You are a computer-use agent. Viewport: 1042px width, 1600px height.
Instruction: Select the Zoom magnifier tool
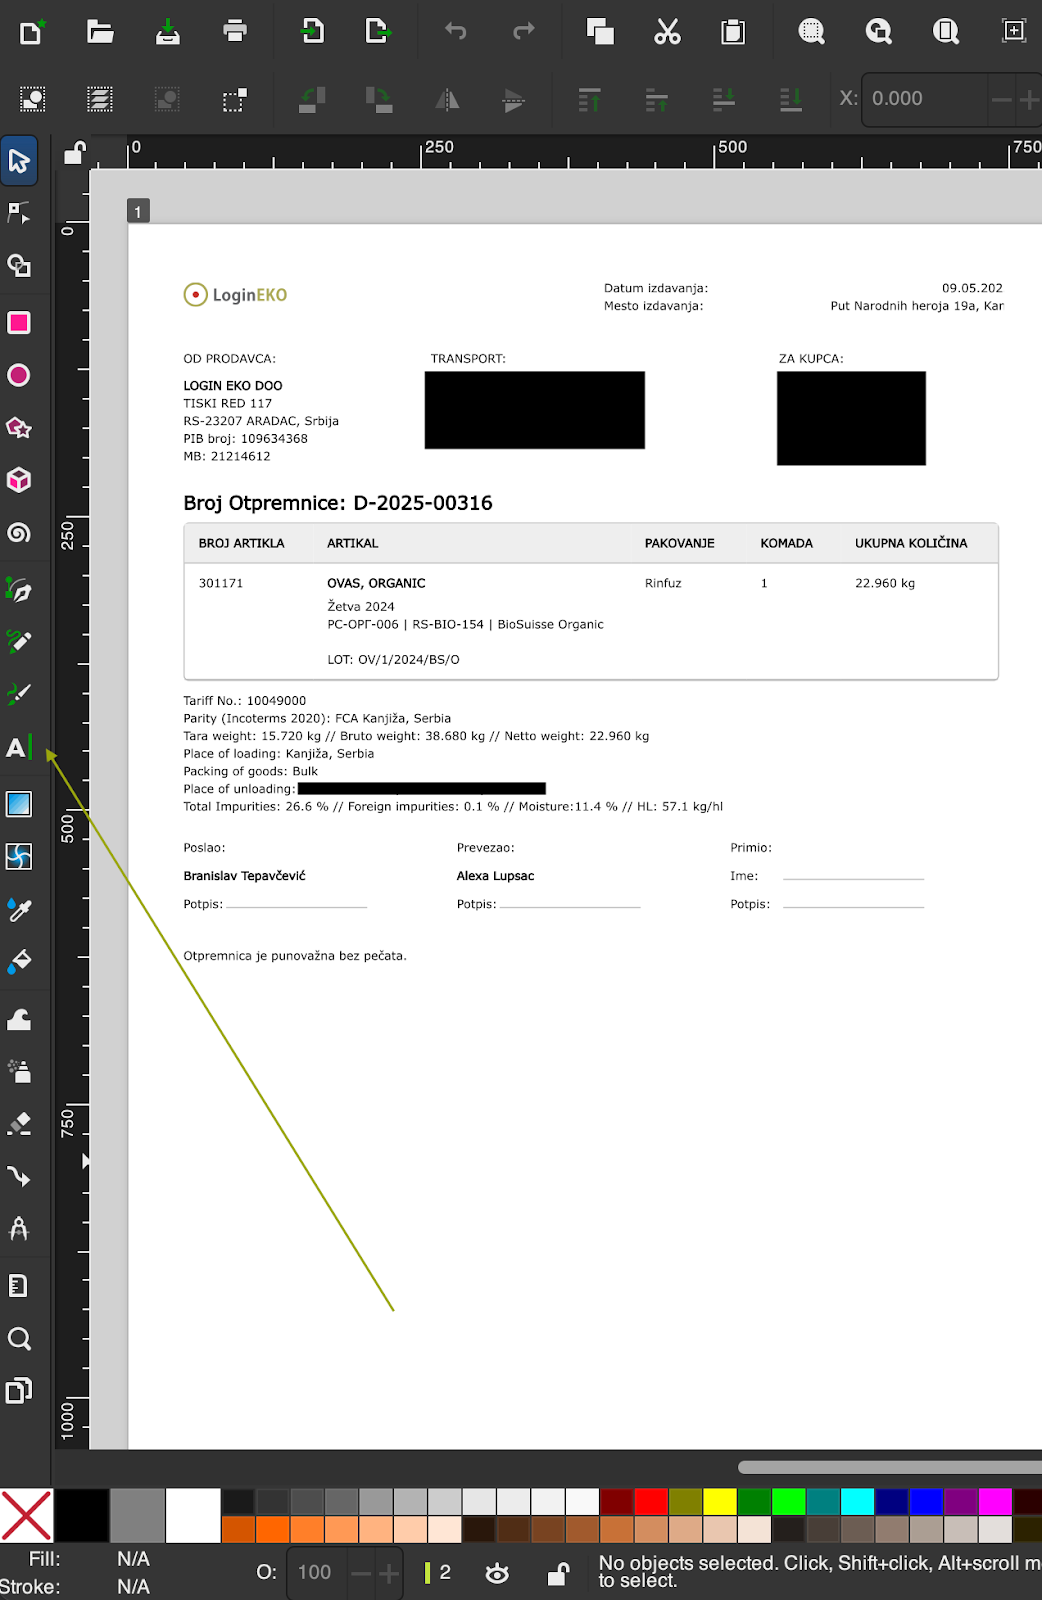(x=19, y=1339)
